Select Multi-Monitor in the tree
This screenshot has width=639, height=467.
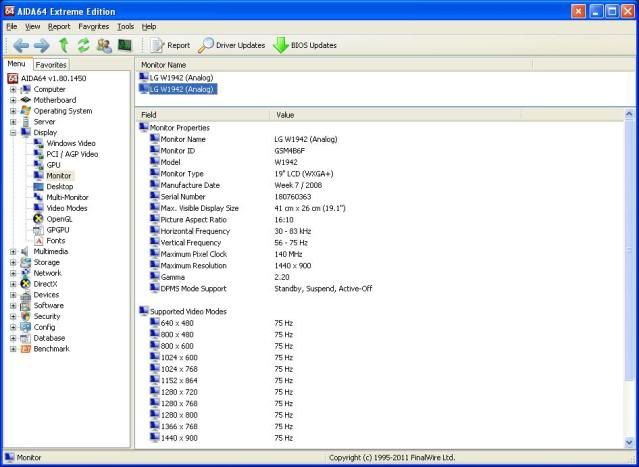coord(67,197)
